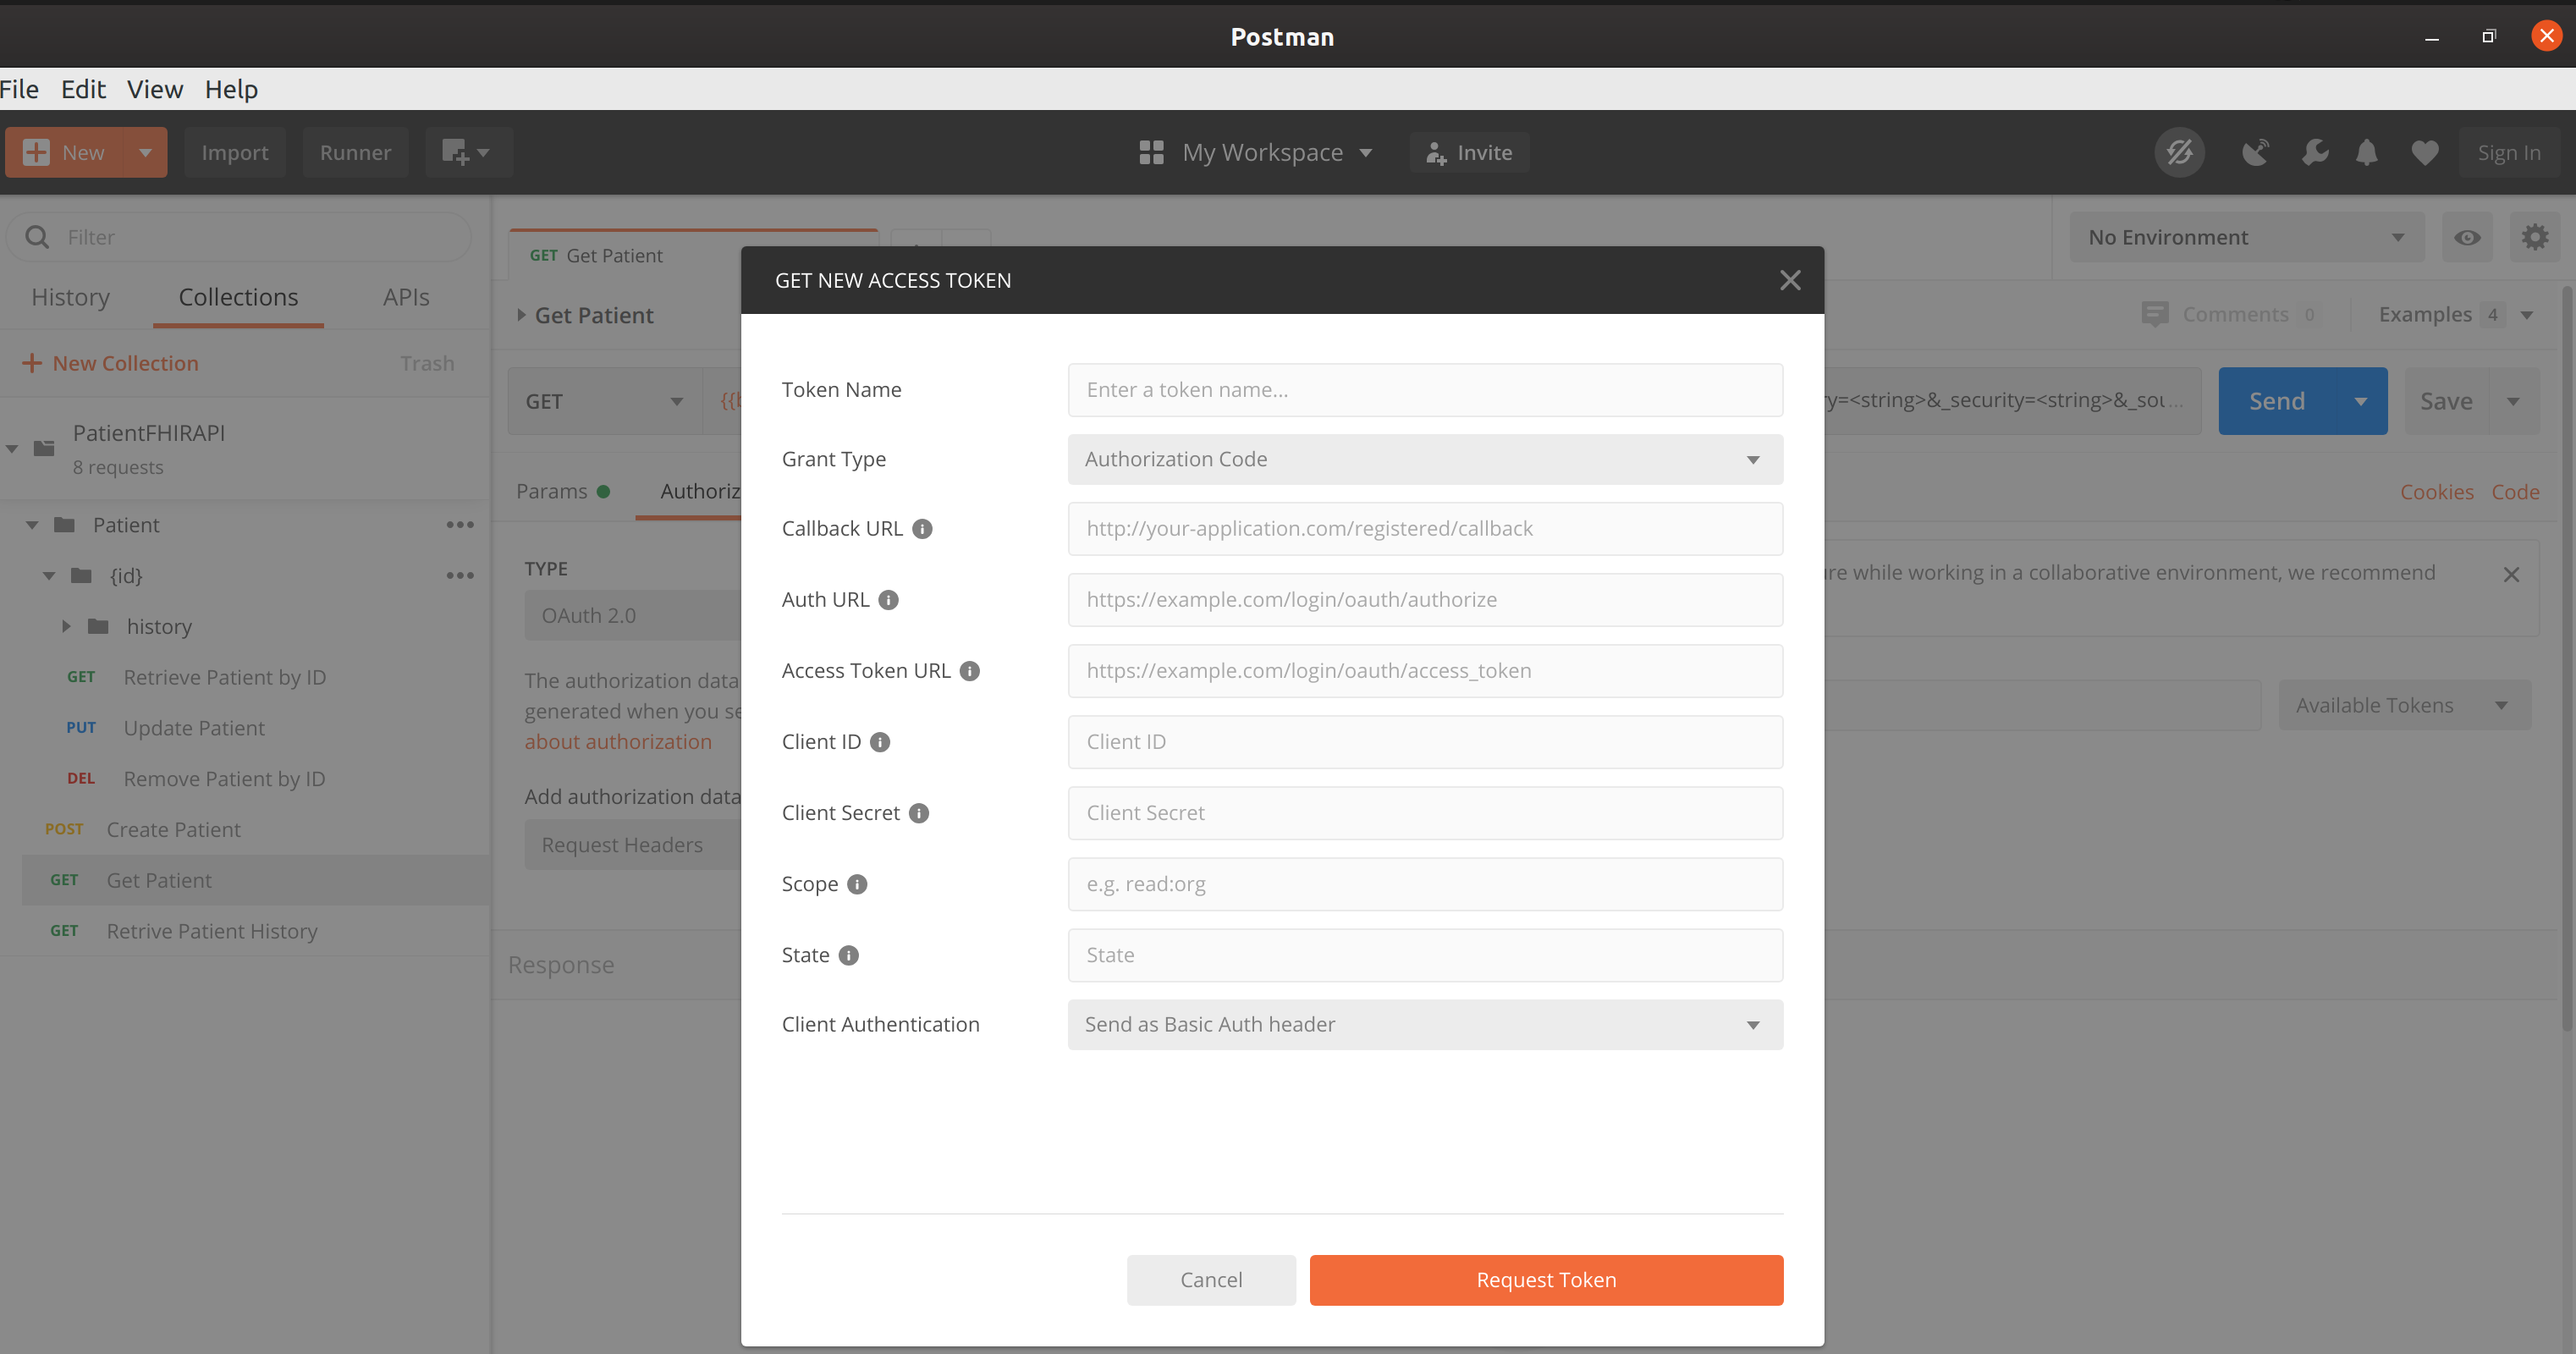Open Patient folder more options ellipsis
Image resolution: width=2576 pixels, height=1354 pixels.
(460, 525)
